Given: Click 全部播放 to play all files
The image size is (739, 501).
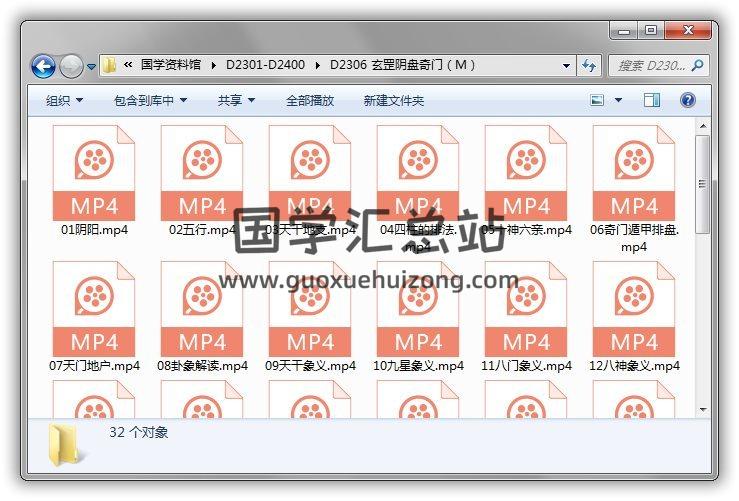Looking at the screenshot, I should tap(310, 100).
